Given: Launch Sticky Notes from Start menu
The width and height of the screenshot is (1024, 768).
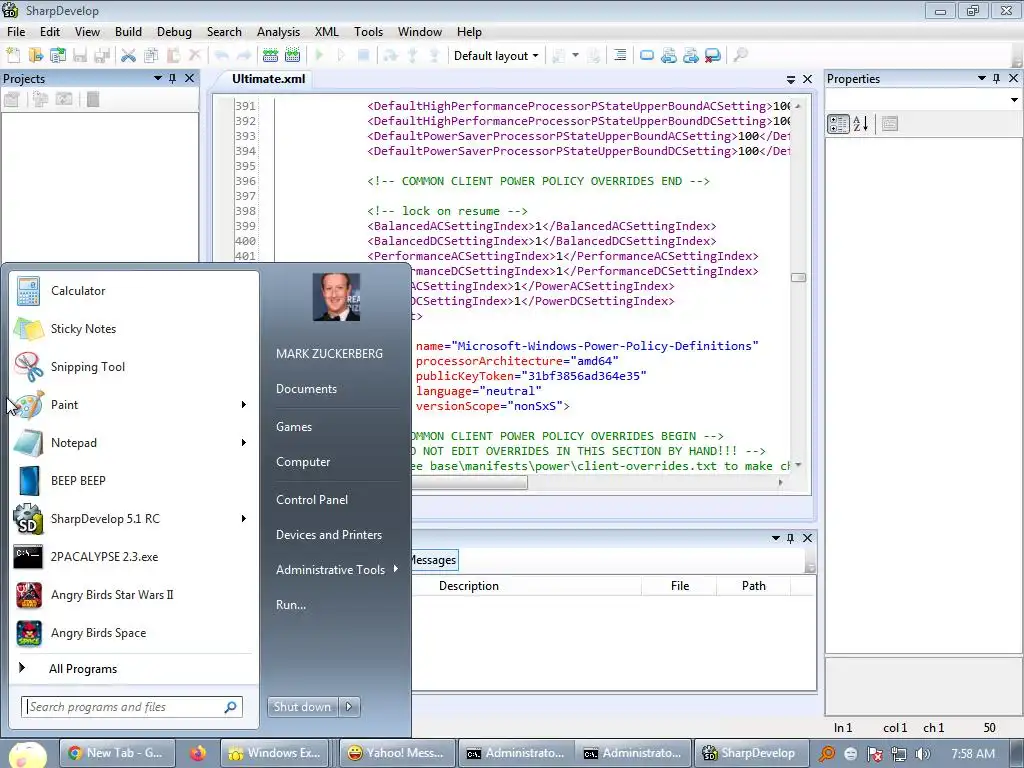Looking at the screenshot, I should click(x=134, y=328).
